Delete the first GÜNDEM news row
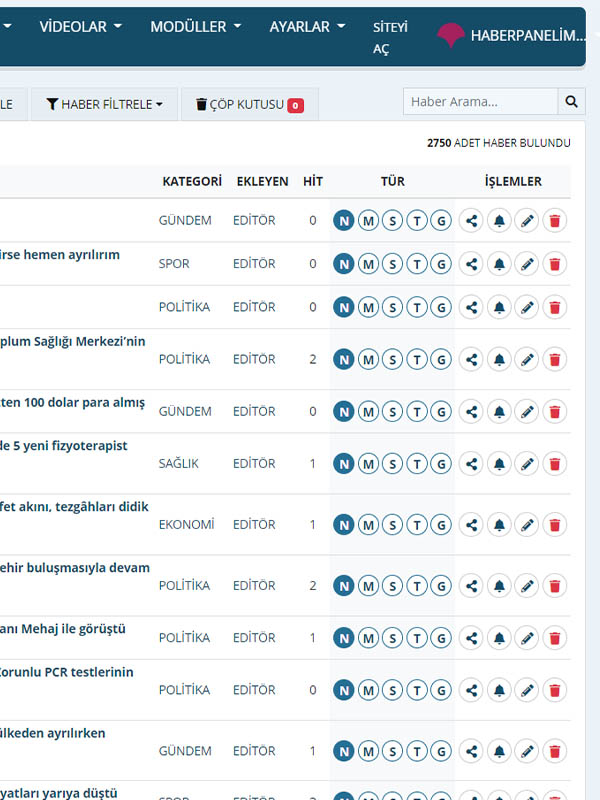The height and width of the screenshot is (800, 600). (555, 220)
